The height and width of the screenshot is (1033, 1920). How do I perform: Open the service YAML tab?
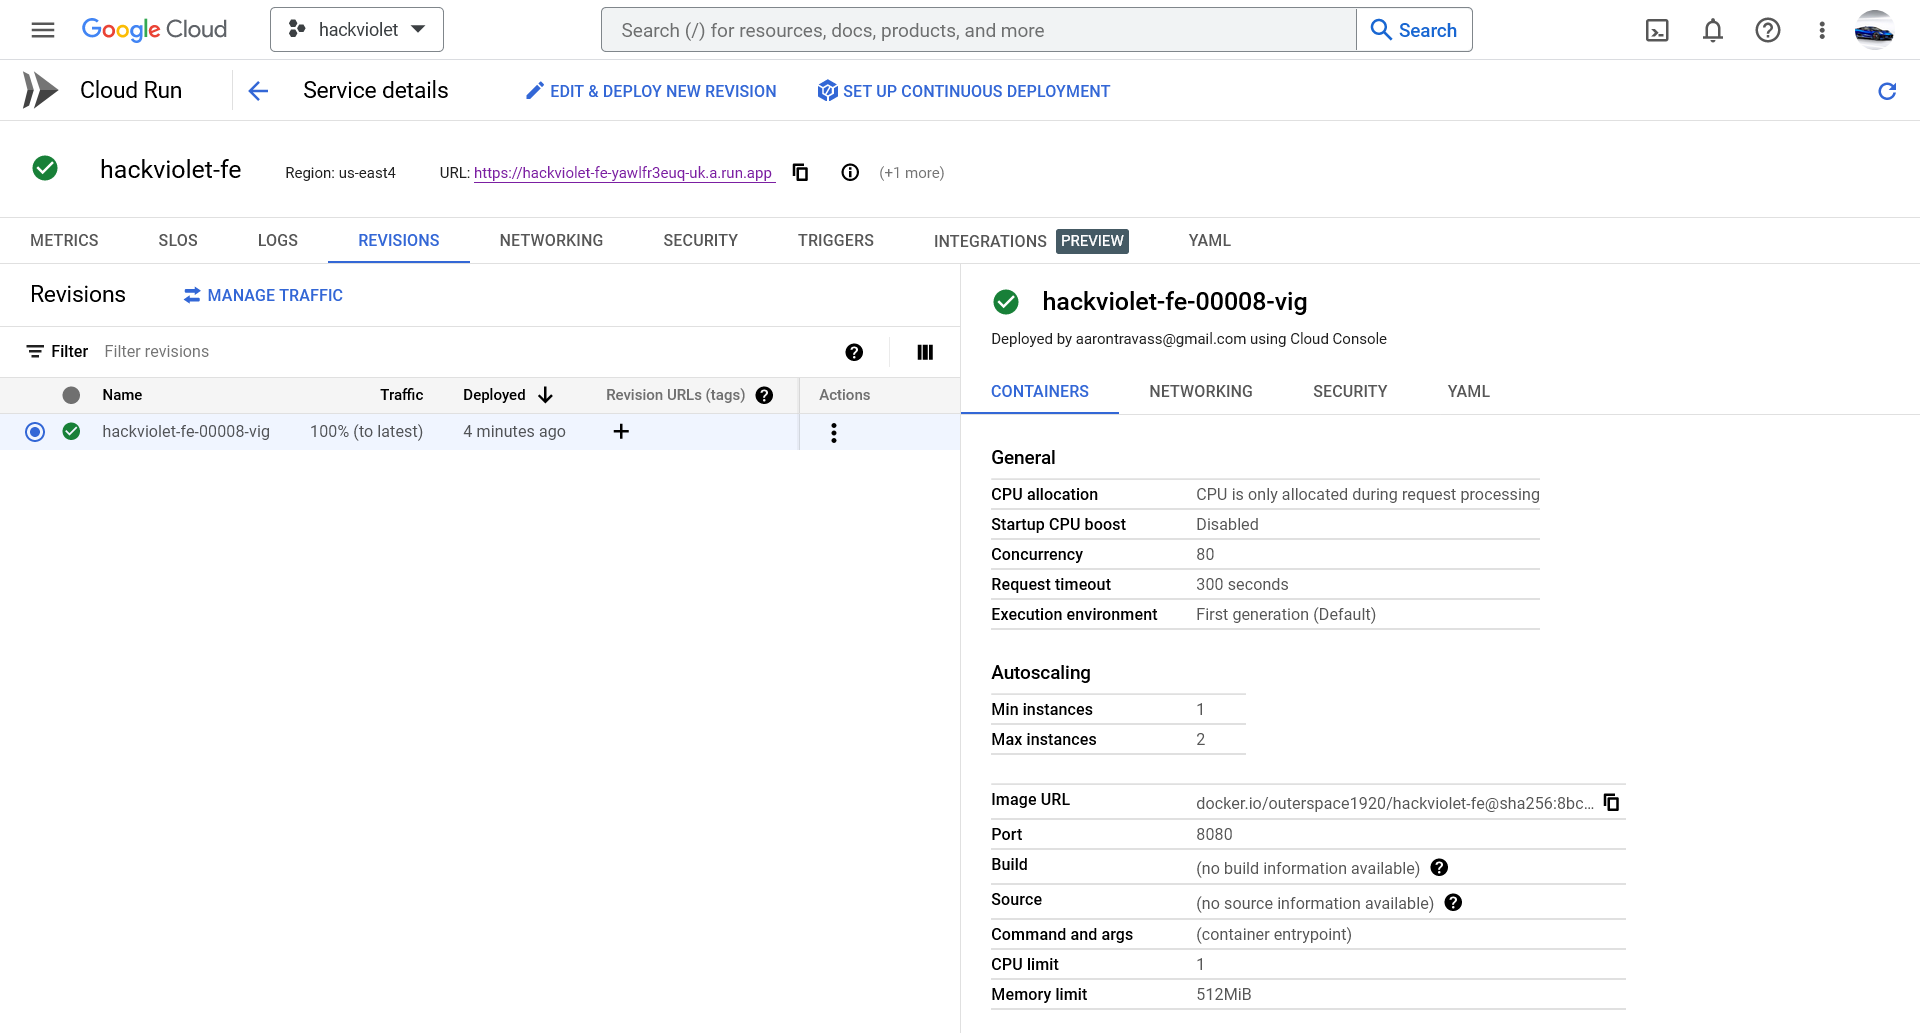1210,240
